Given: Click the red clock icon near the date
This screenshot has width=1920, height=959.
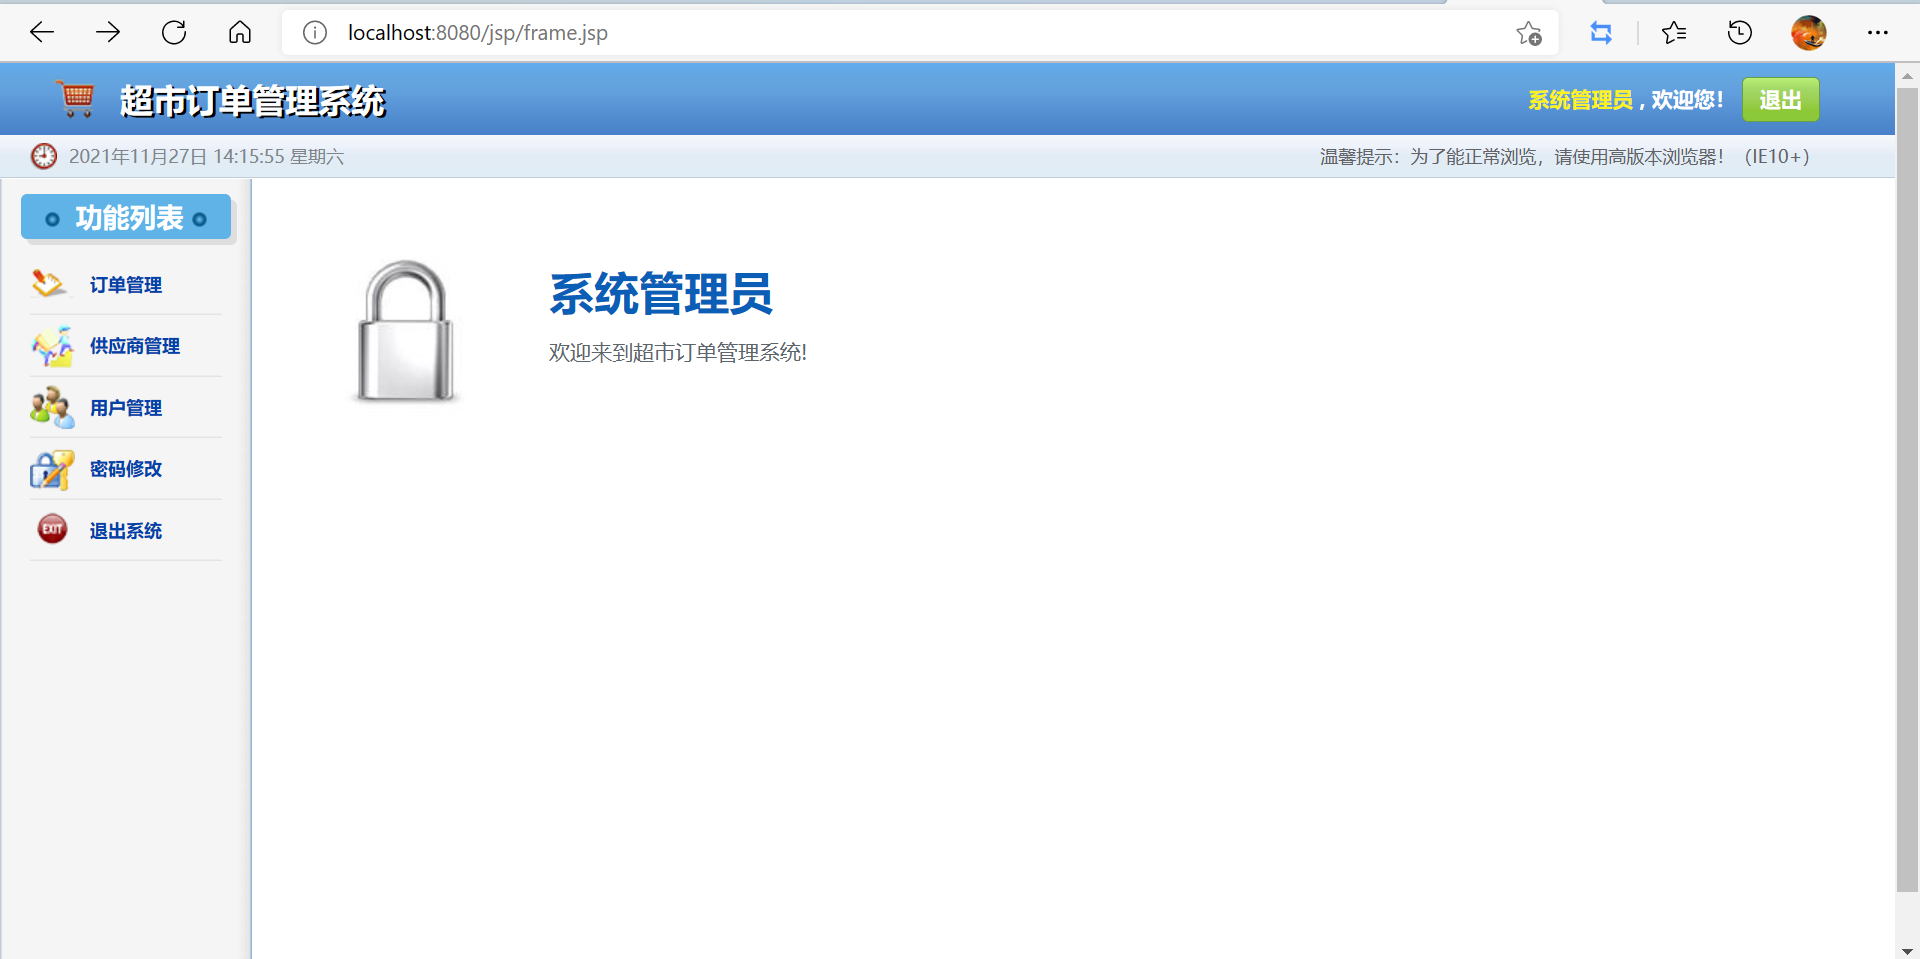Looking at the screenshot, I should click(44, 156).
